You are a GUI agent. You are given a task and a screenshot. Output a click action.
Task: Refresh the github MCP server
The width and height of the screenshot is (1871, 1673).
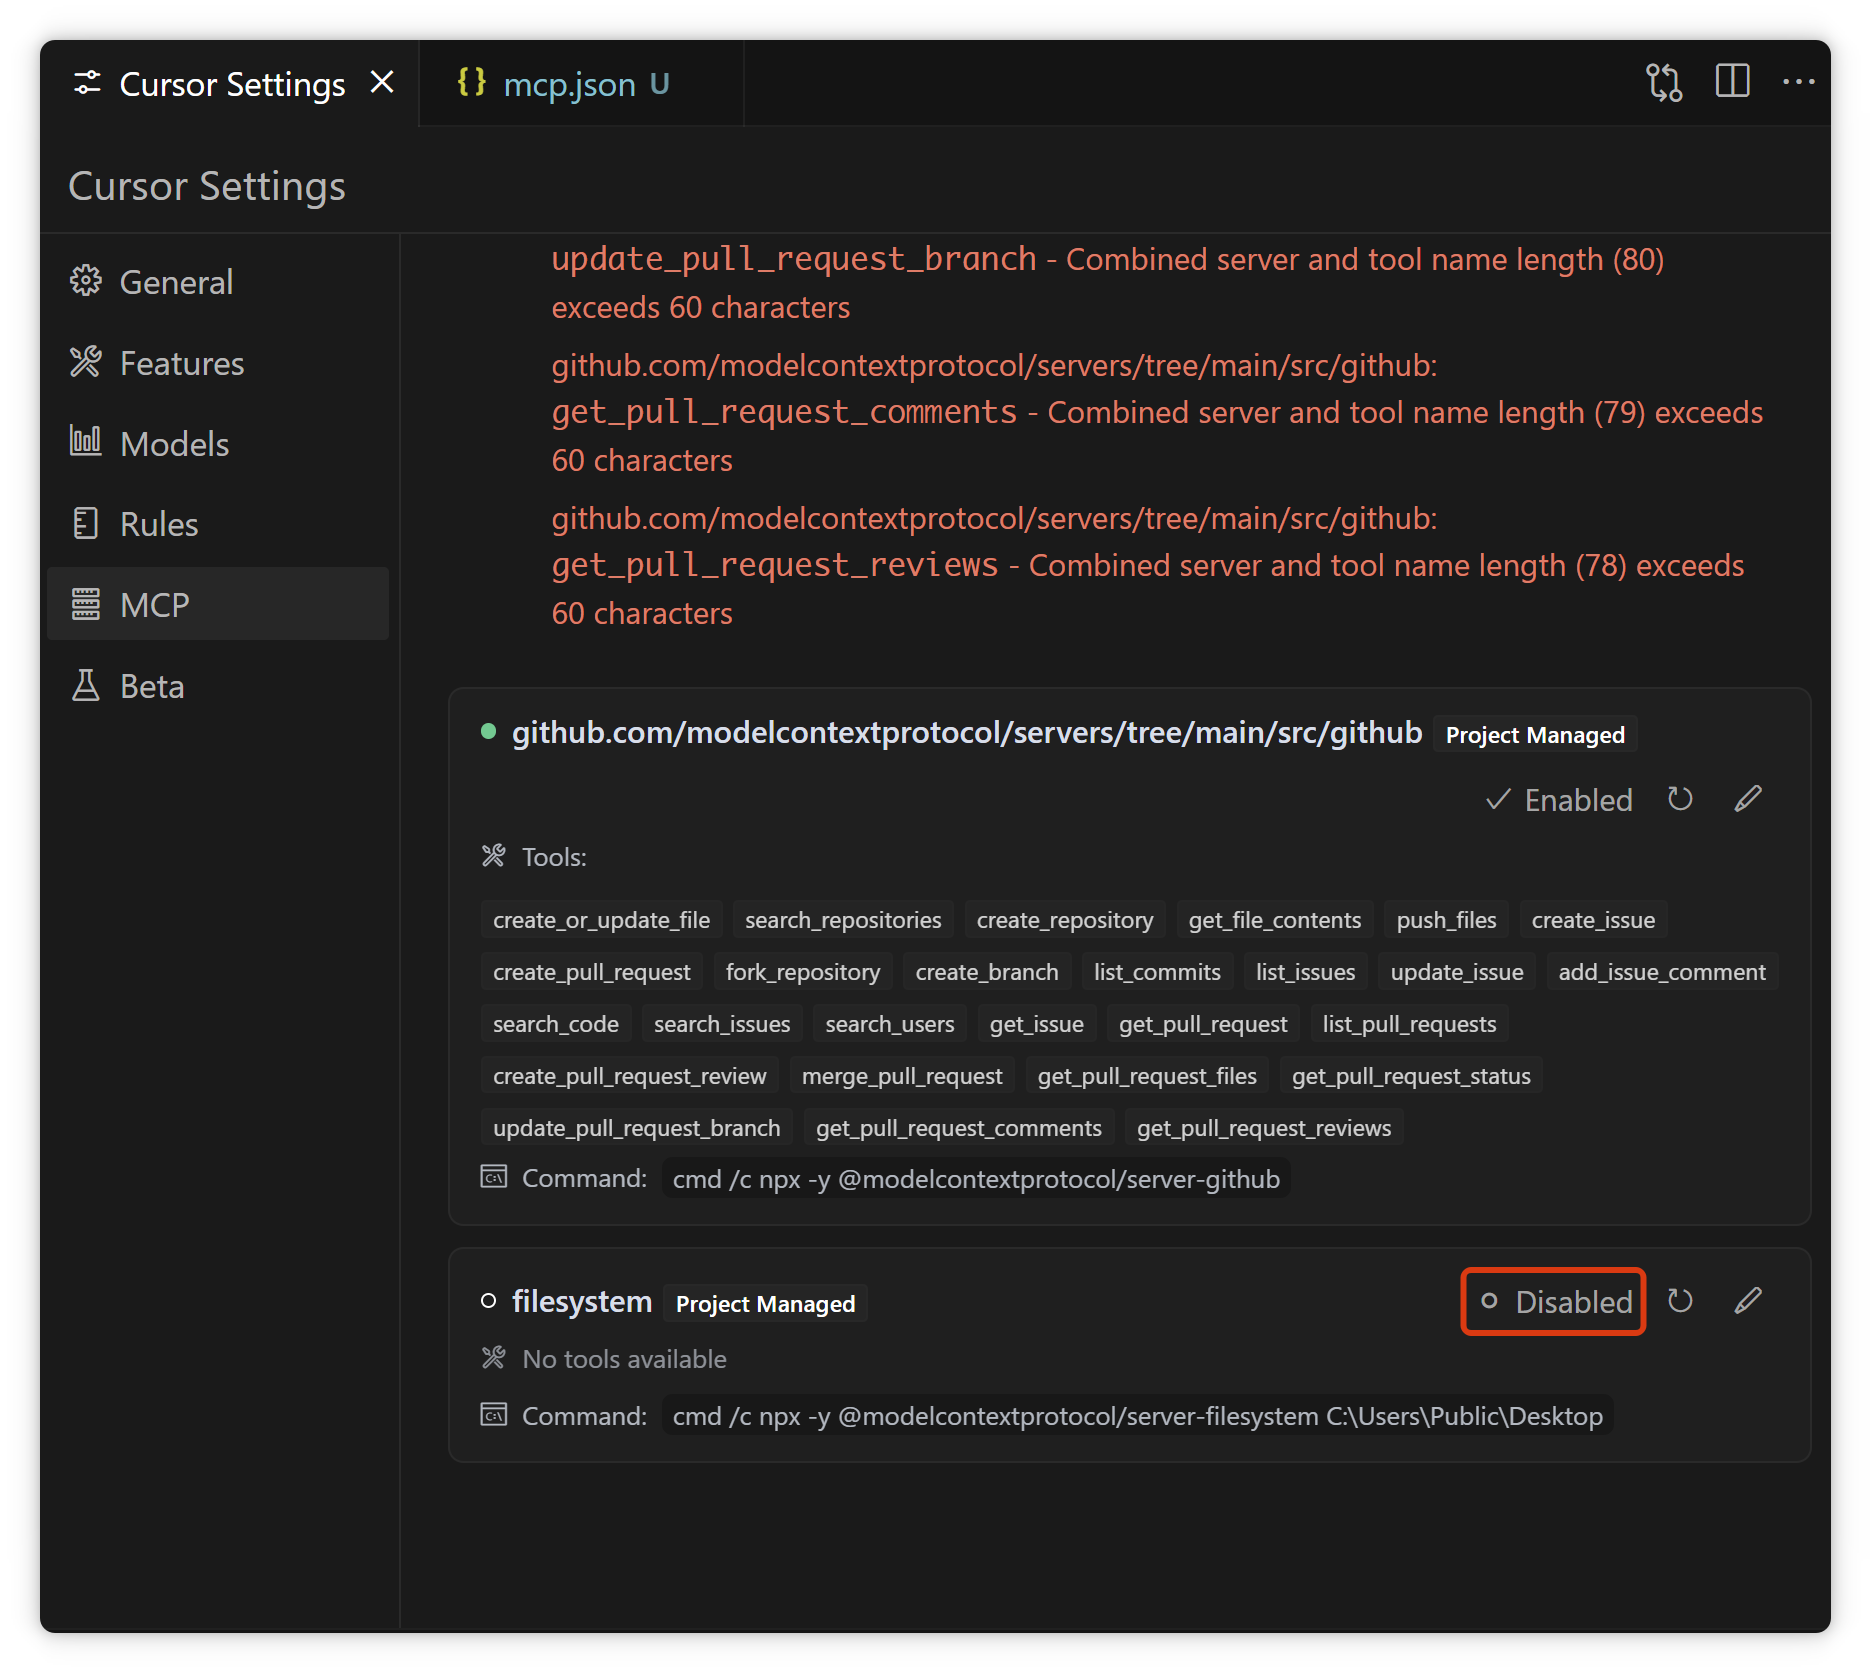click(x=1680, y=799)
